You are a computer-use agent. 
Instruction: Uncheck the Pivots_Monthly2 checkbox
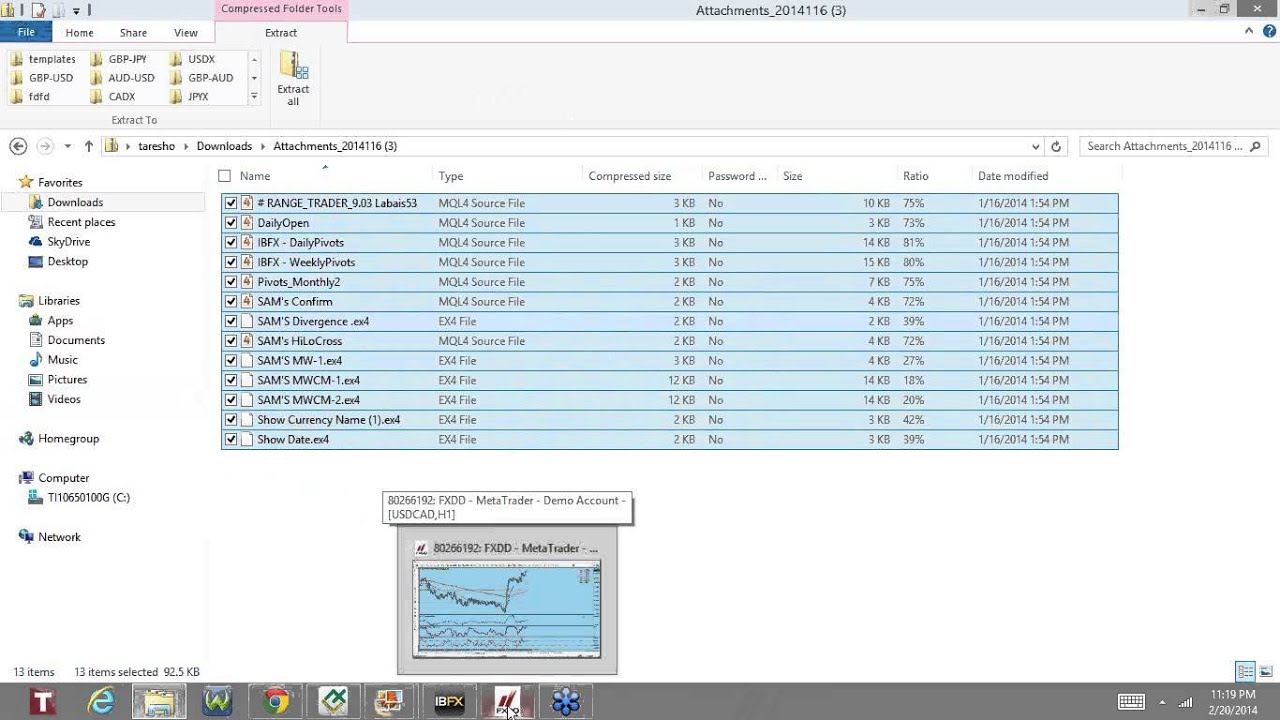(x=231, y=282)
